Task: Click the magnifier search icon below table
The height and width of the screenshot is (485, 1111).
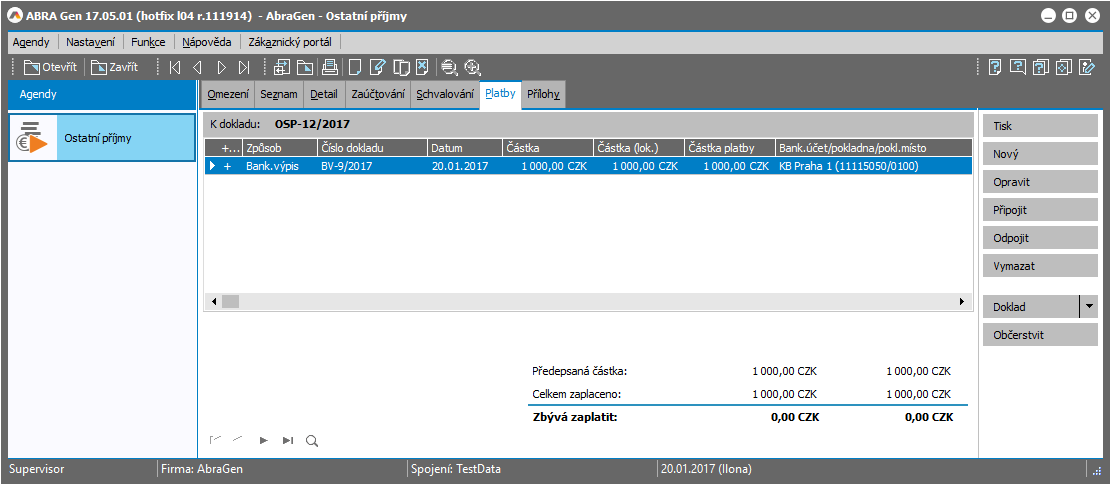Action: pos(311,440)
